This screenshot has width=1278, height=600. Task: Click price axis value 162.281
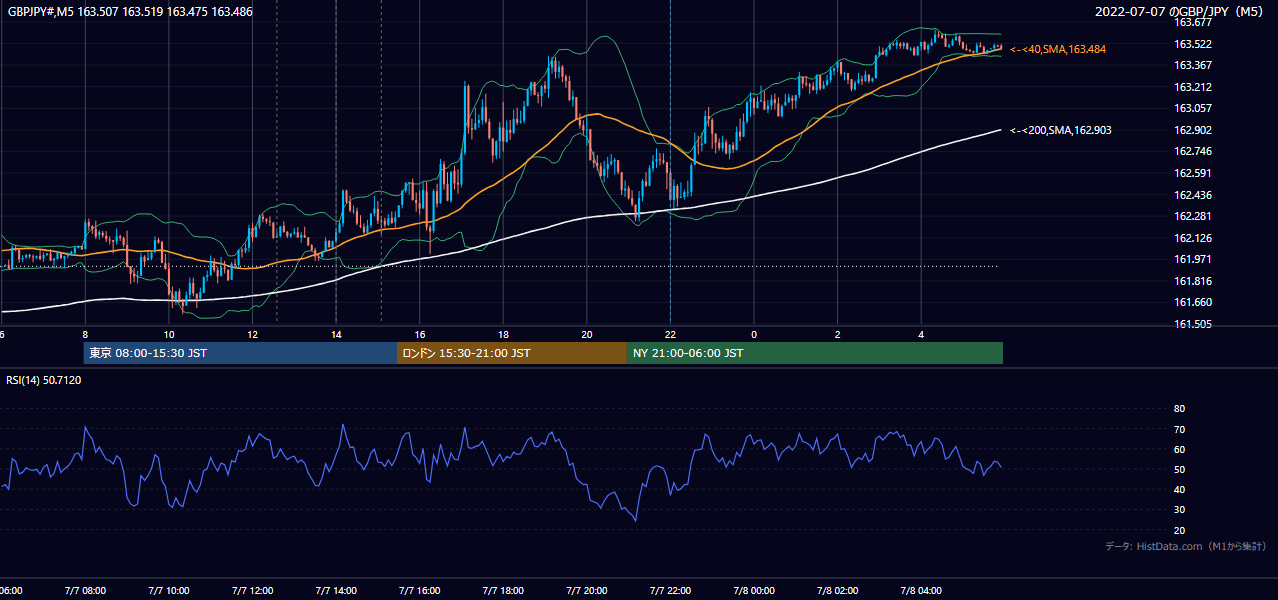(1192, 216)
